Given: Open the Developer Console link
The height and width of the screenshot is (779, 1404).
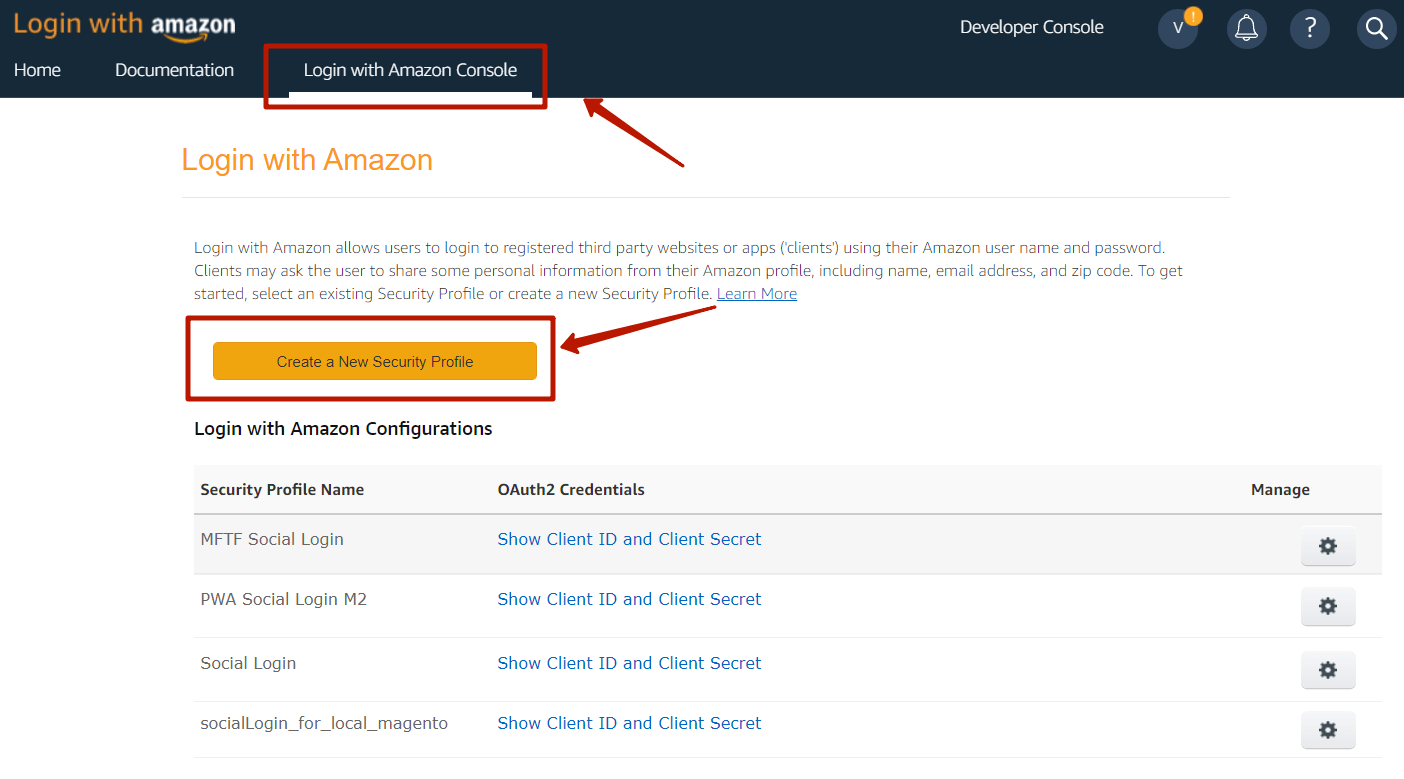Looking at the screenshot, I should 1032,27.
